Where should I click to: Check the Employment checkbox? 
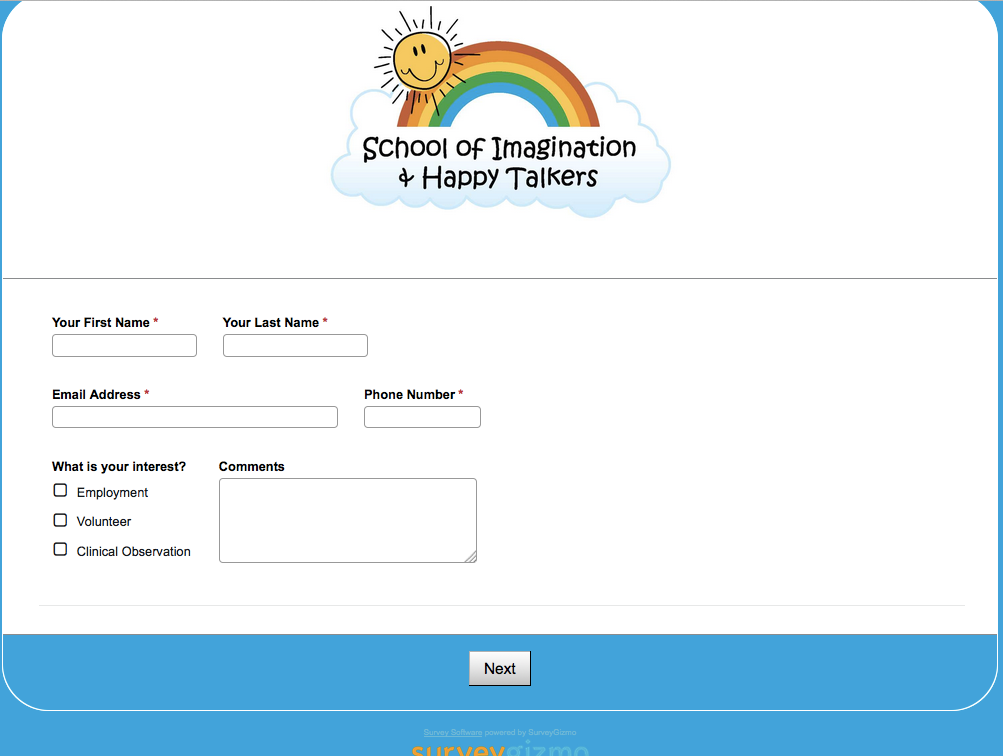[60, 491]
